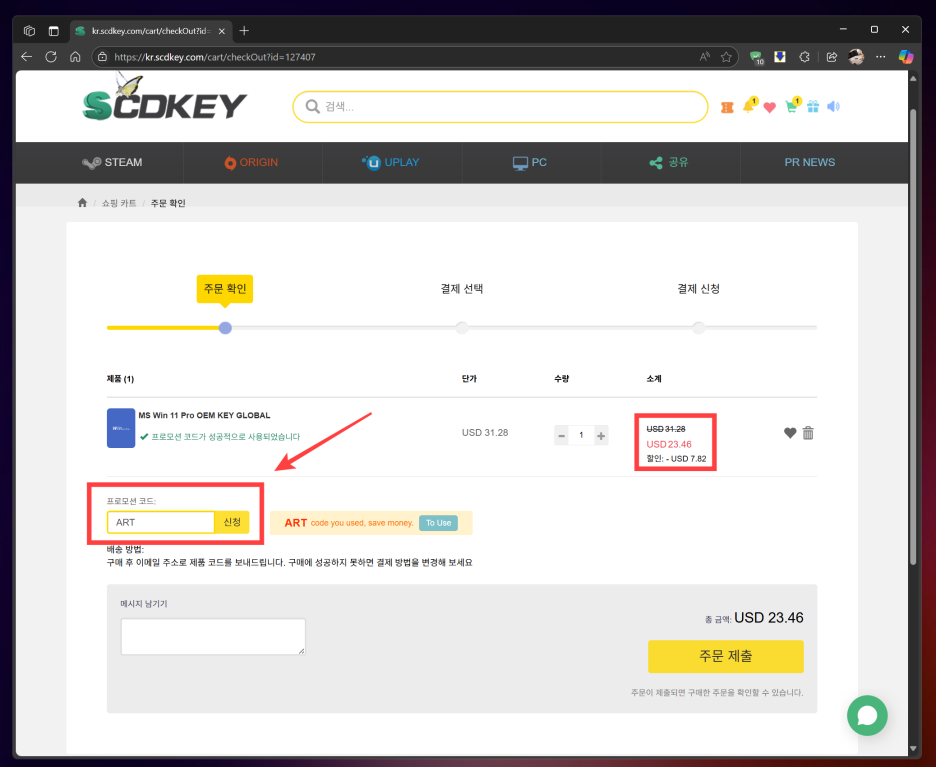Select the kr.scdkey.com browser tab

[150, 30]
